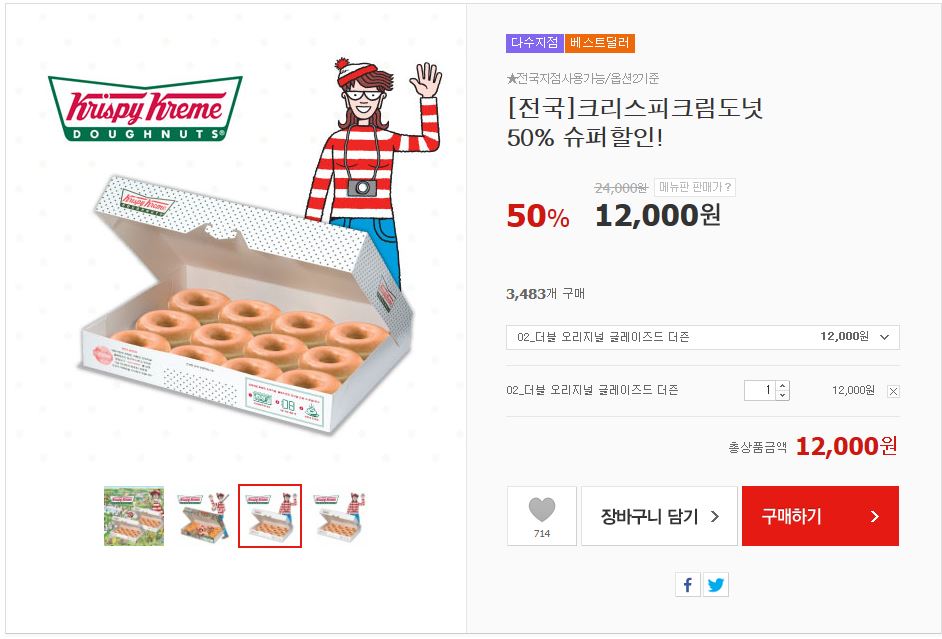Screen dimensions: 942x639
Task: Click the purple 다수지점 badge
Action: 535,43
